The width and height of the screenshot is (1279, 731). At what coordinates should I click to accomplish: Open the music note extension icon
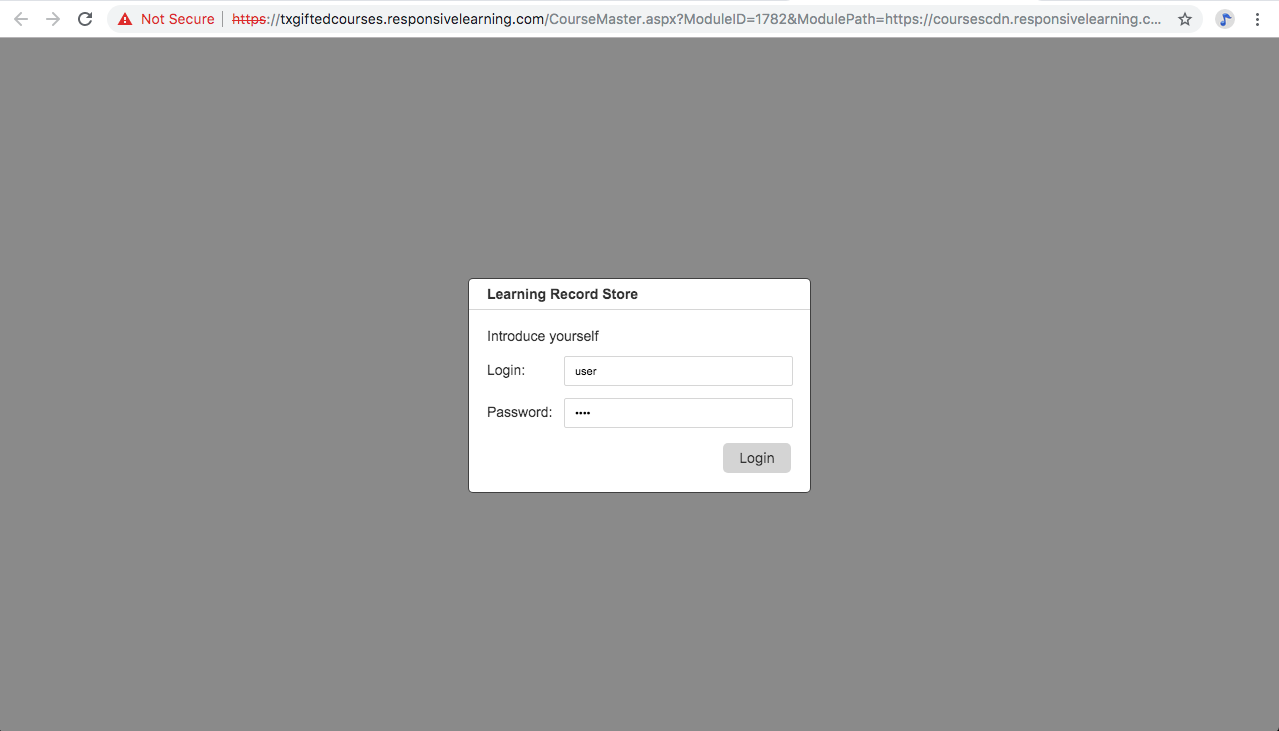[x=1225, y=19]
